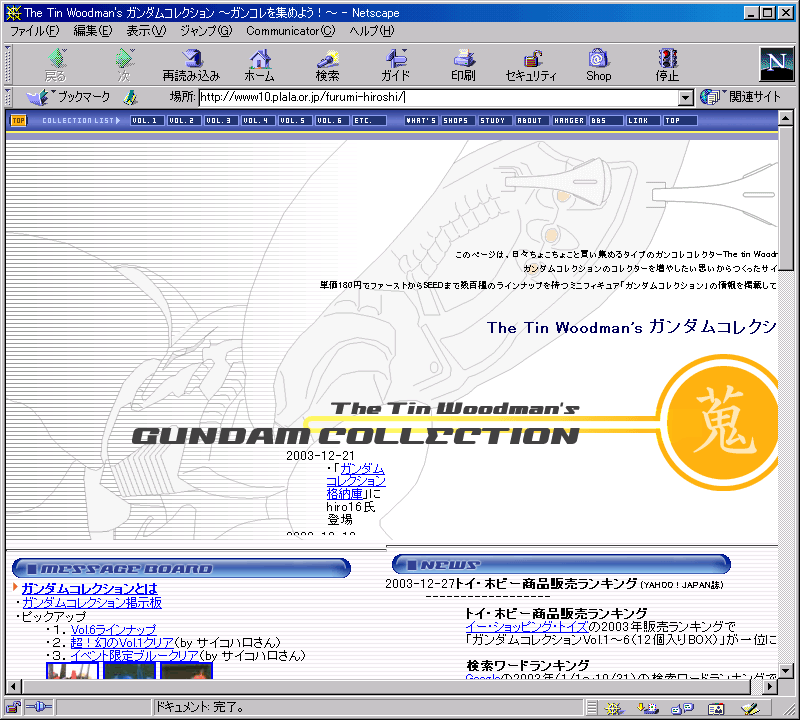Click the WHAT'S nav button

(421, 120)
